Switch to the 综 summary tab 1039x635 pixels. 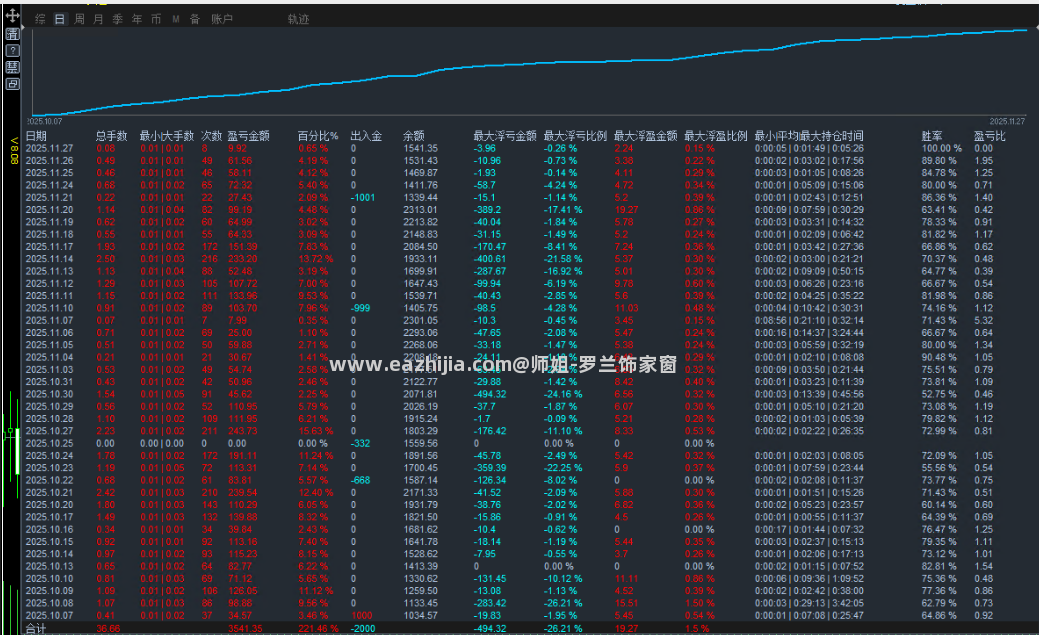40,19
